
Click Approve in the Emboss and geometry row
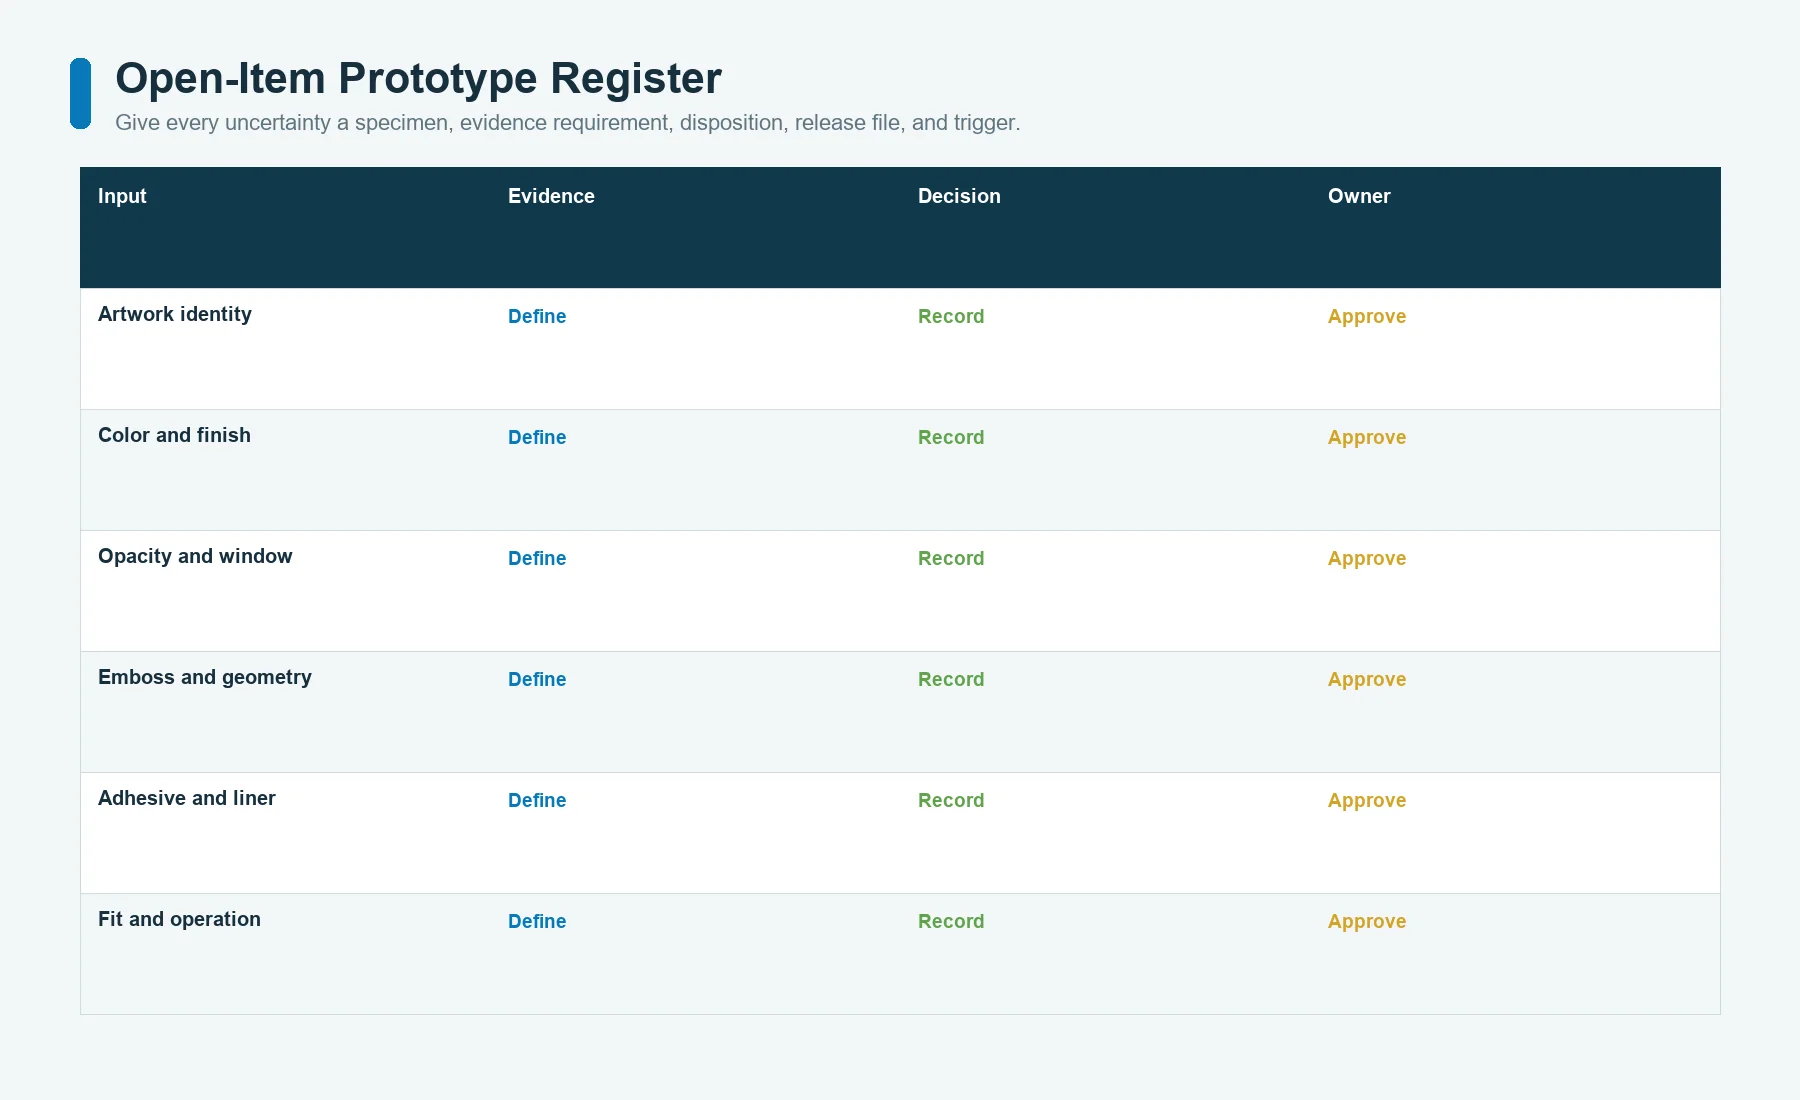[1367, 680]
